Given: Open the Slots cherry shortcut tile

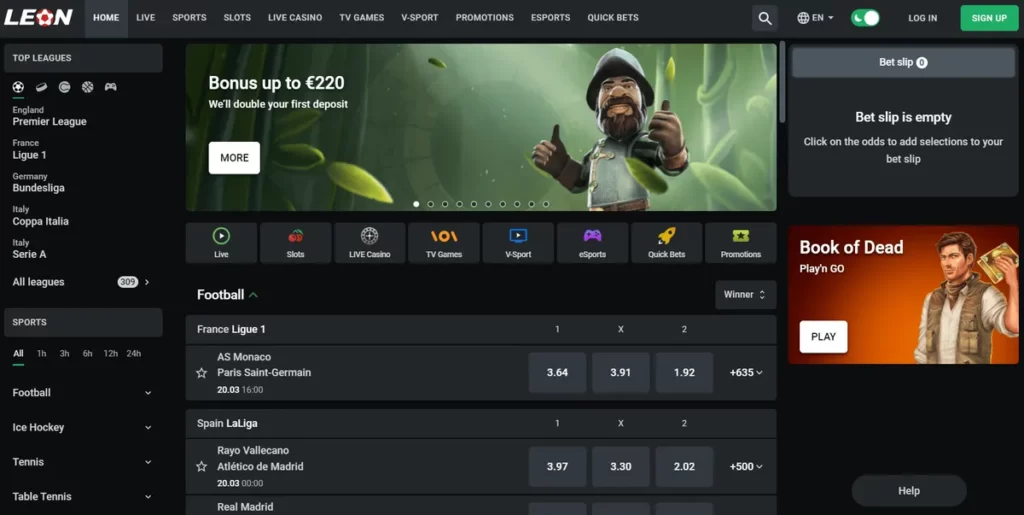Looking at the screenshot, I should (x=295, y=243).
